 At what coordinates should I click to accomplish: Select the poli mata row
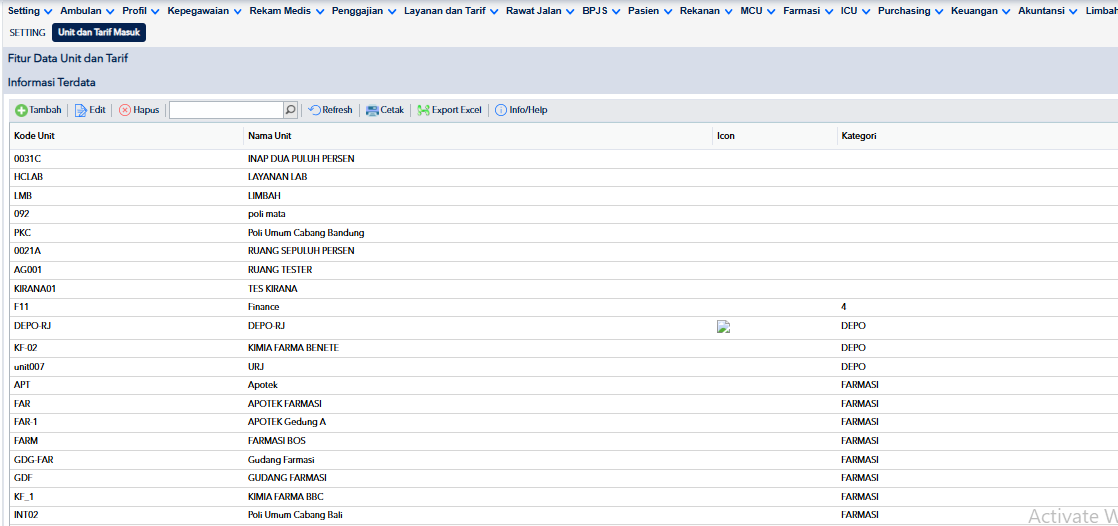point(564,214)
